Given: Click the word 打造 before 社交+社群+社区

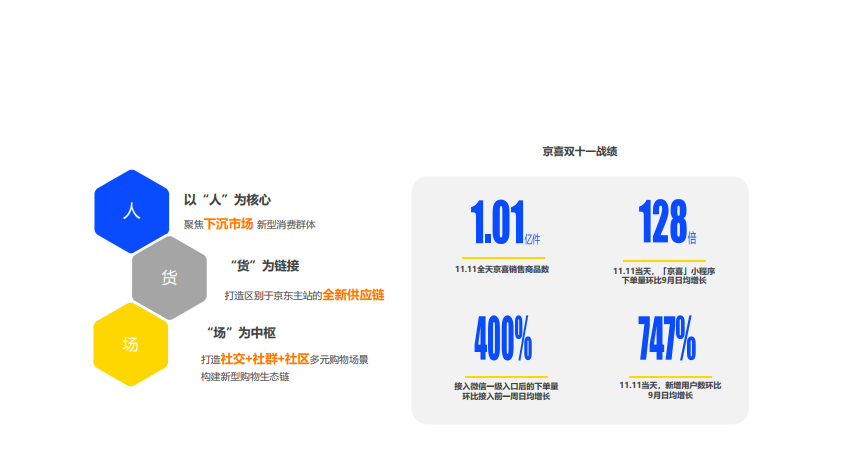Looking at the screenshot, I should (210, 360).
